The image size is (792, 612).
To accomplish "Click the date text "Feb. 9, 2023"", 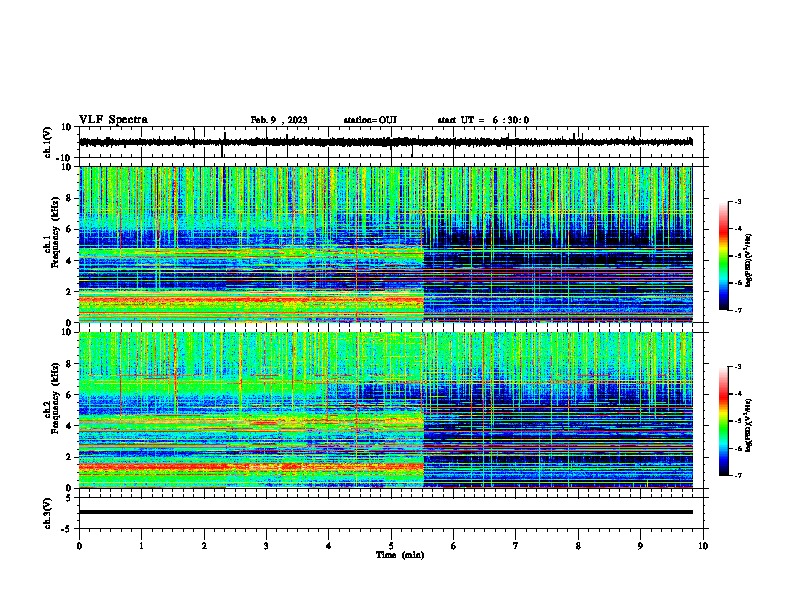I will pyautogui.click(x=279, y=120).
